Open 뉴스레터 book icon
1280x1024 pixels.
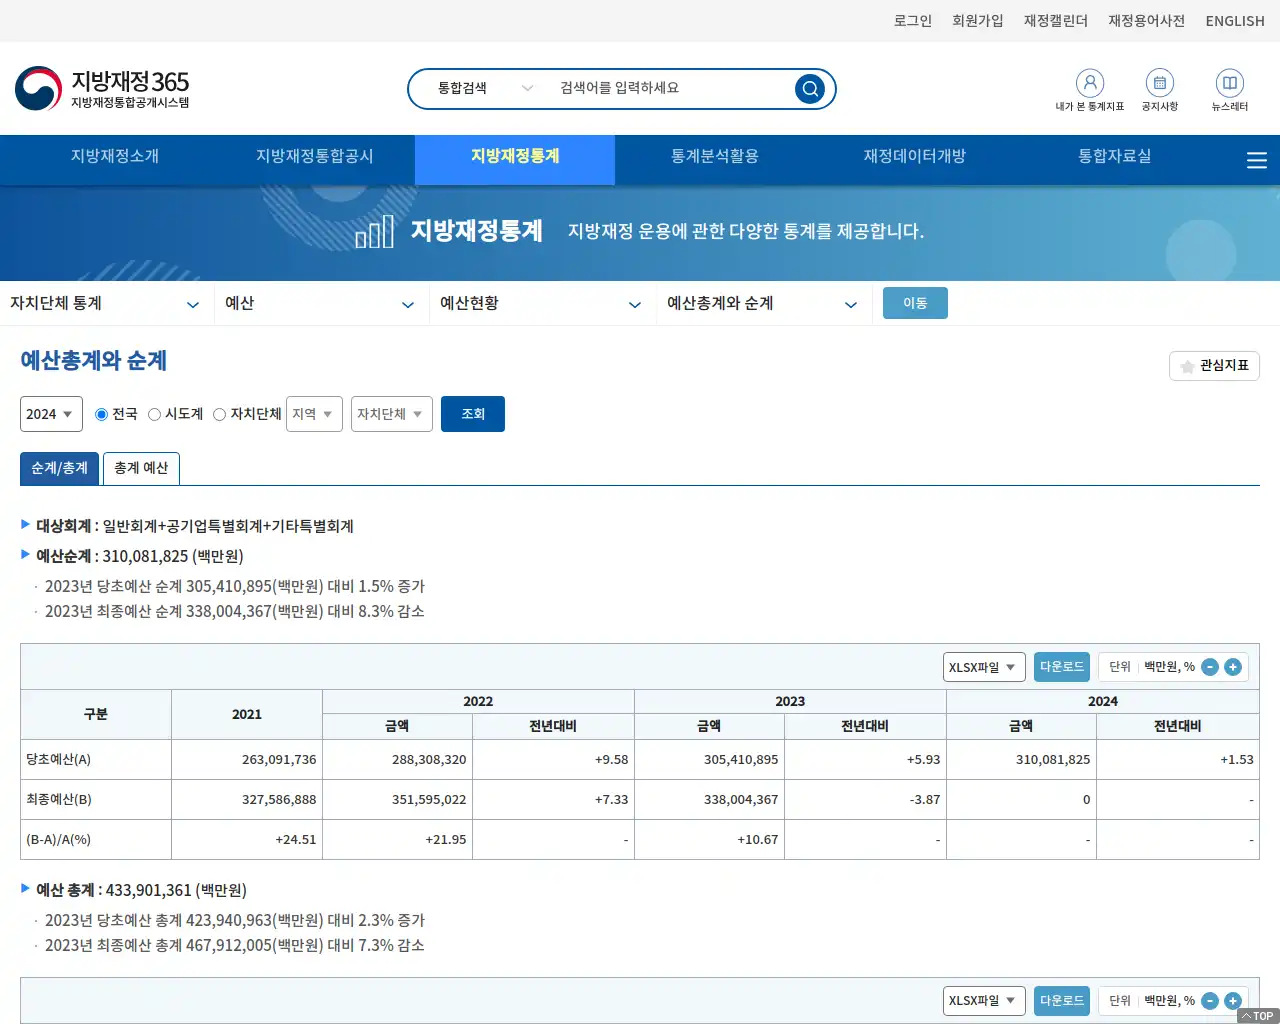tap(1230, 83)
